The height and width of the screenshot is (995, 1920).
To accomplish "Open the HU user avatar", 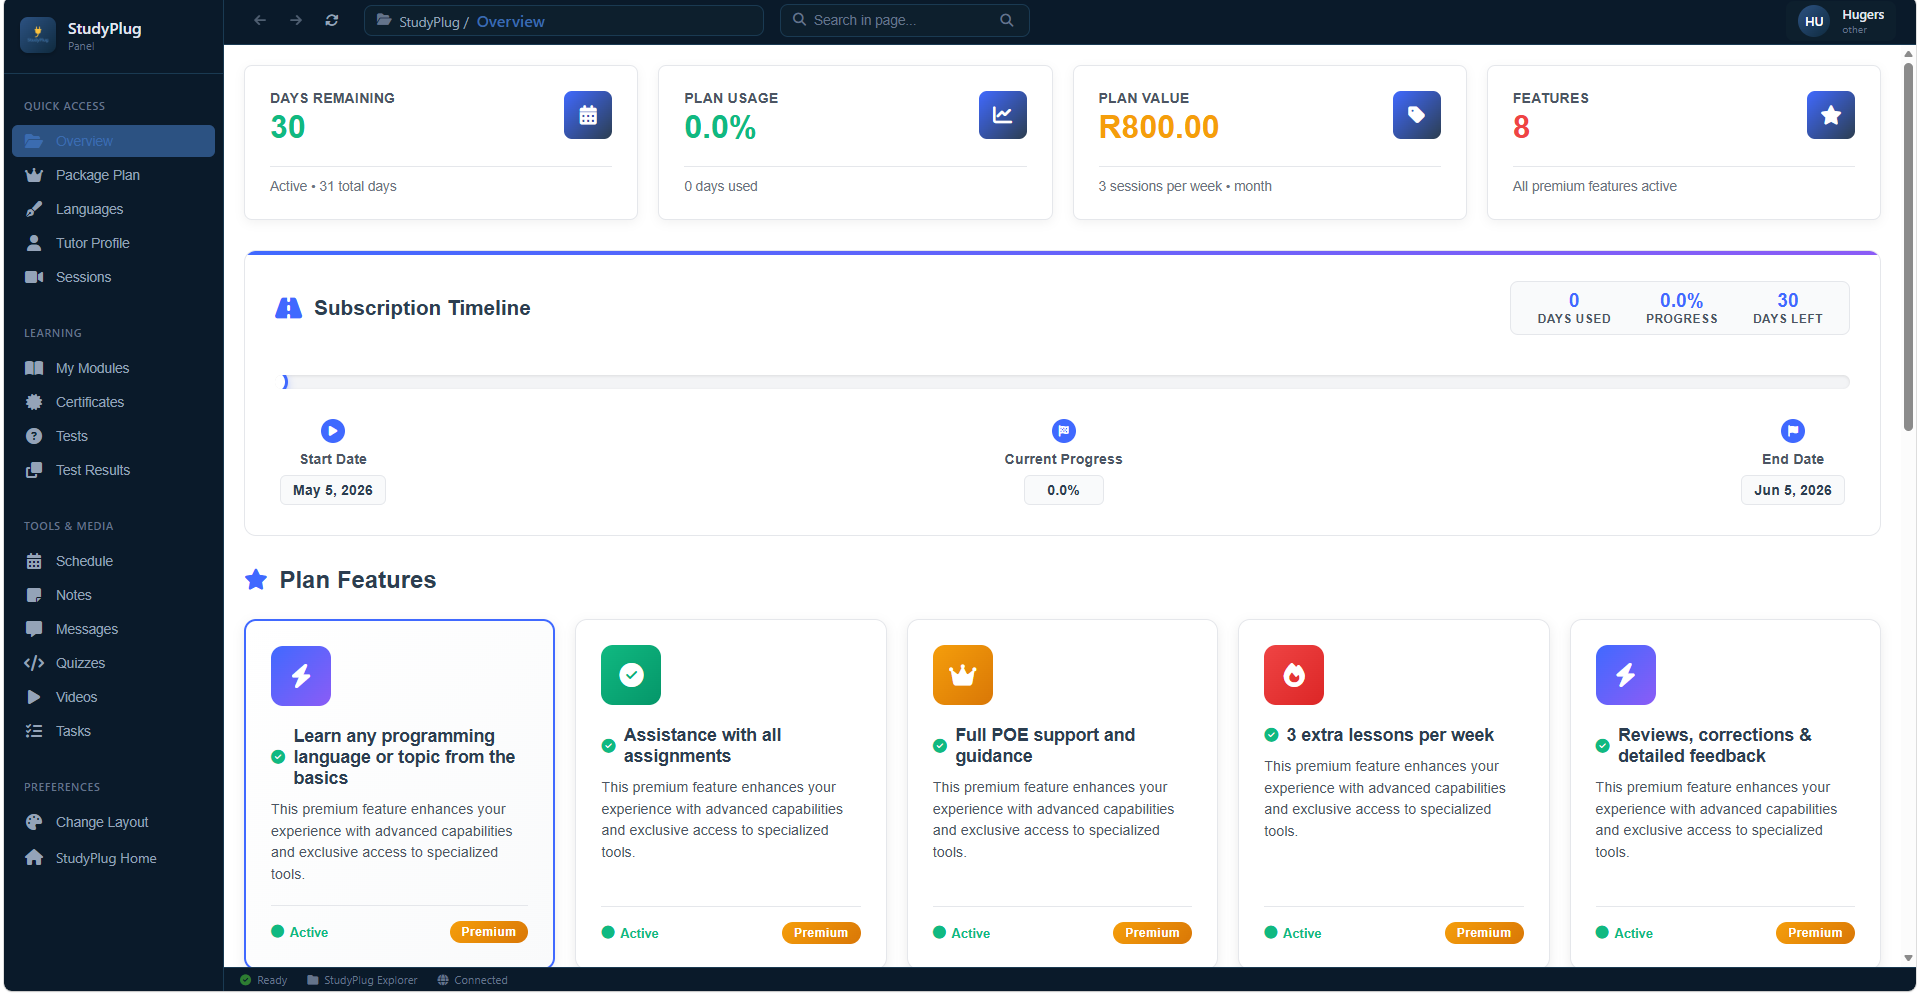I will [1814, 21].
